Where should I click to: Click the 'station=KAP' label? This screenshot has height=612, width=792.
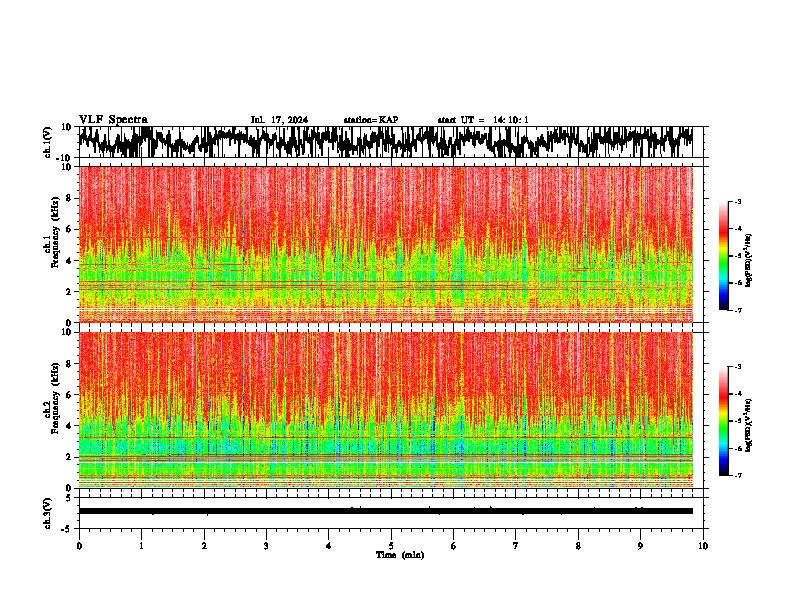click(x=371, y=120)
